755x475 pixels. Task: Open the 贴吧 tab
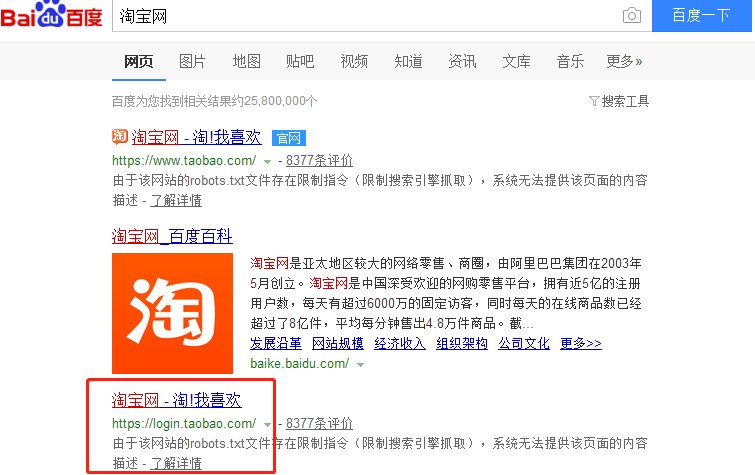click(x=300, y=62)
